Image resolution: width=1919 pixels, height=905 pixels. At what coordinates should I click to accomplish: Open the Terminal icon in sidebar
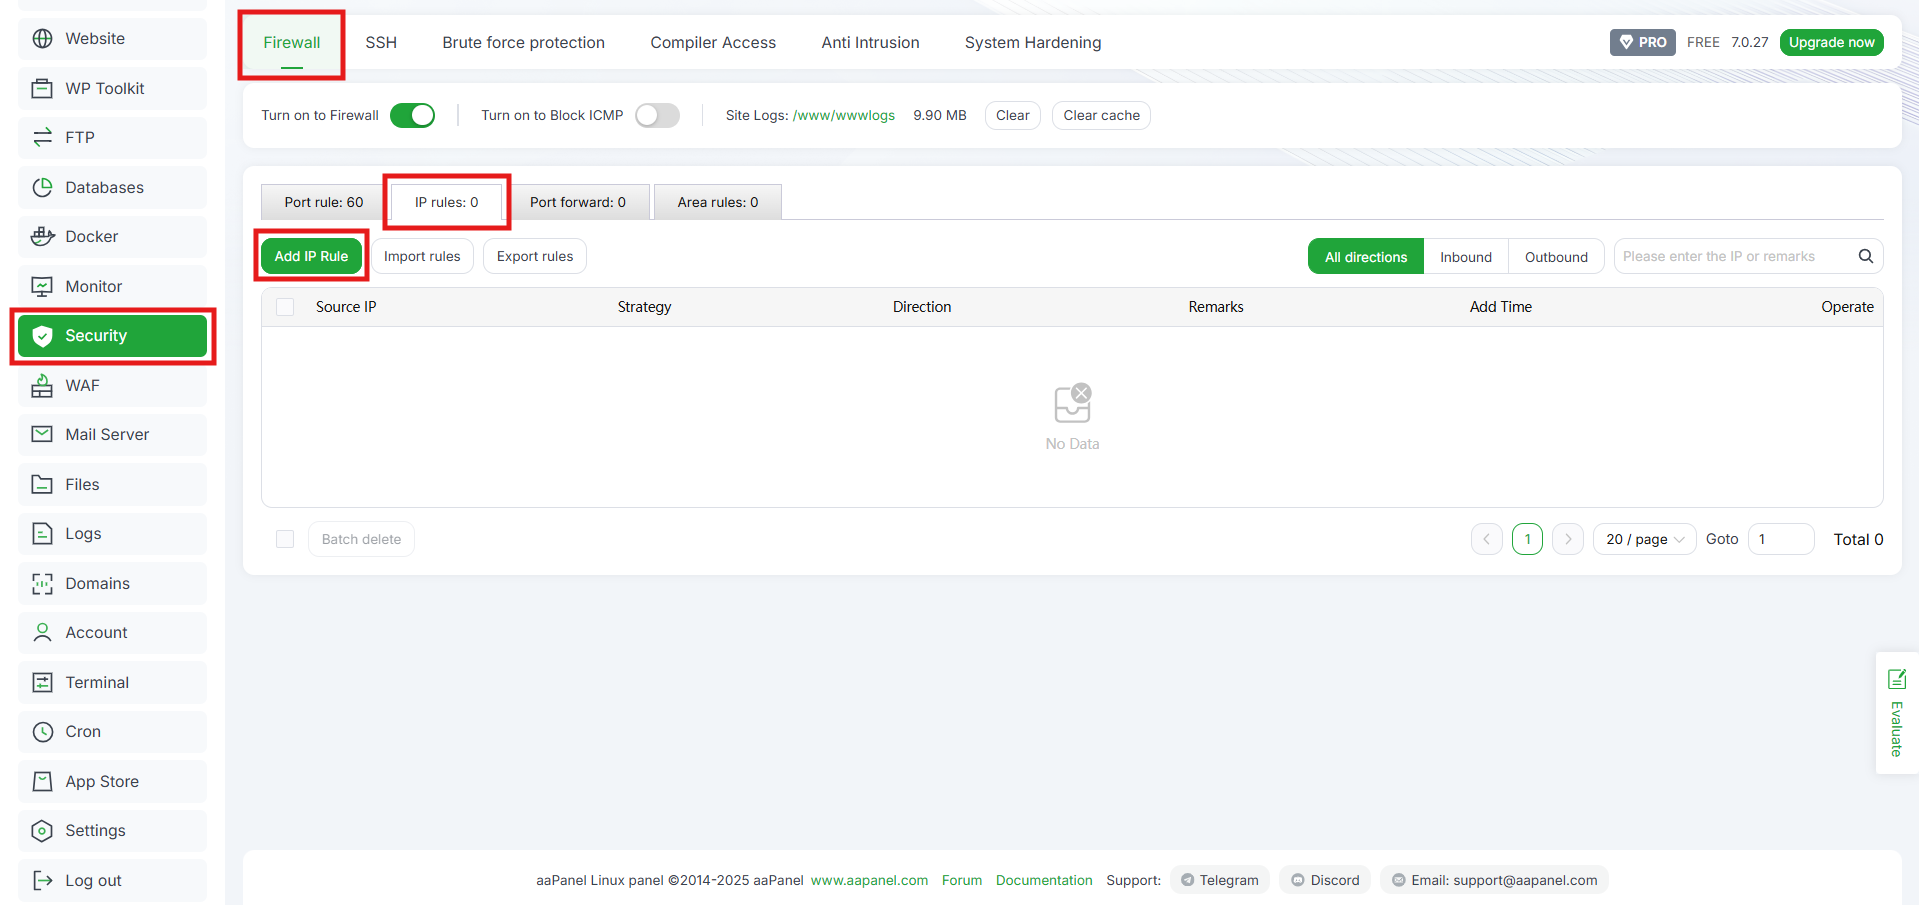pyautogui.click(x=42, y=682)
